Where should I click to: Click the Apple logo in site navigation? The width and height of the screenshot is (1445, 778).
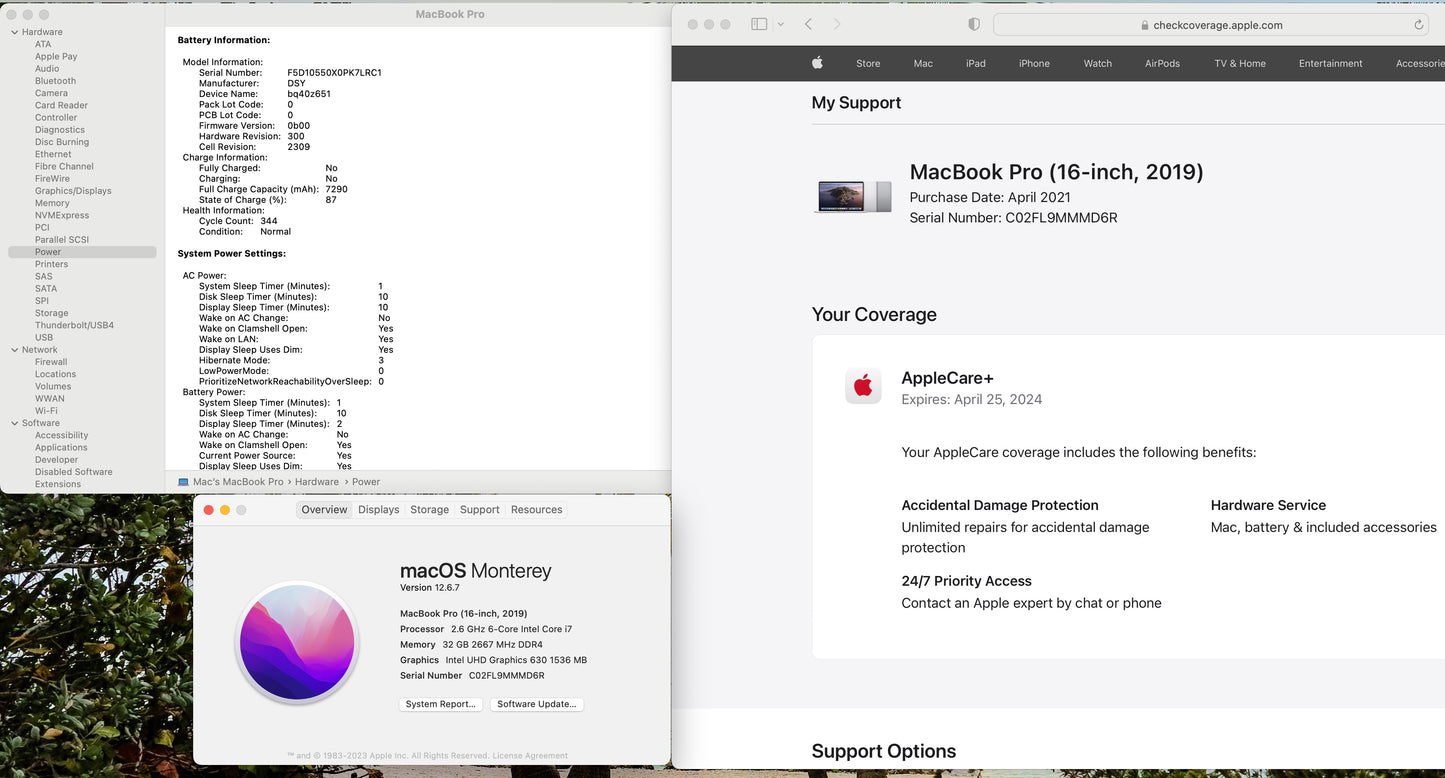coord(817,63)
